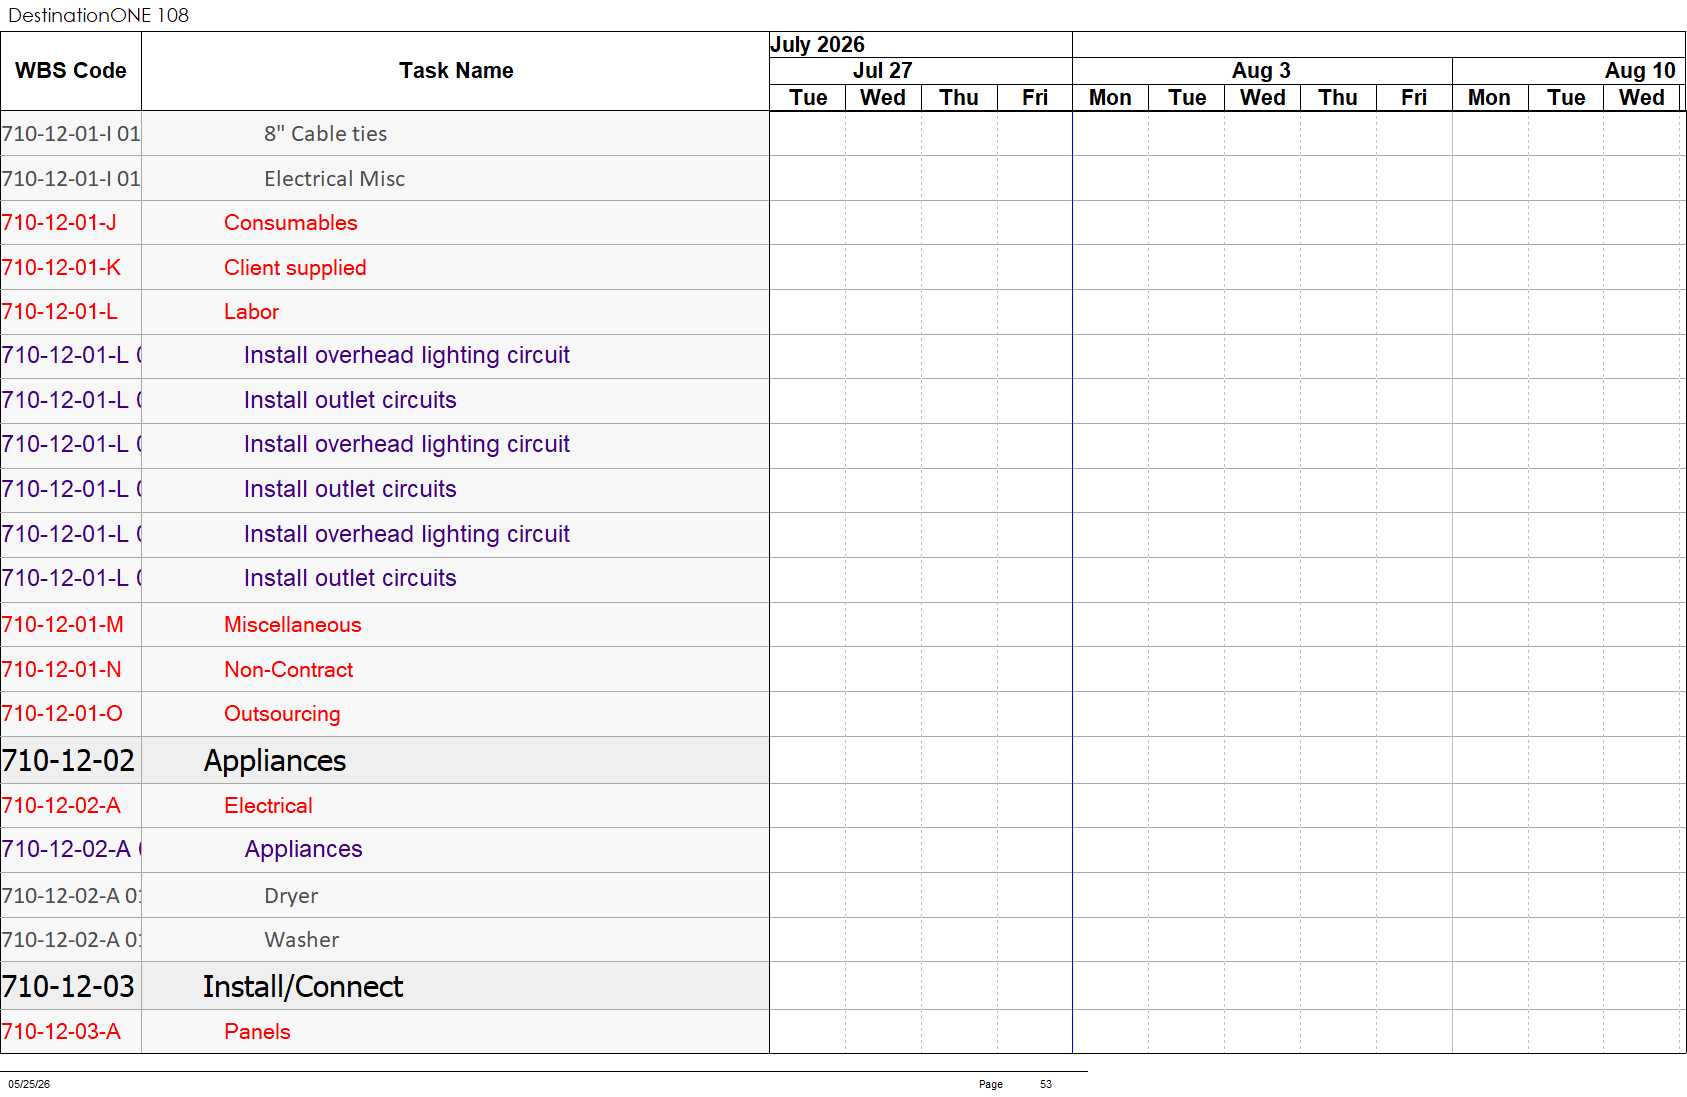
Task: Select the Client supplied task
Action: 295,268
